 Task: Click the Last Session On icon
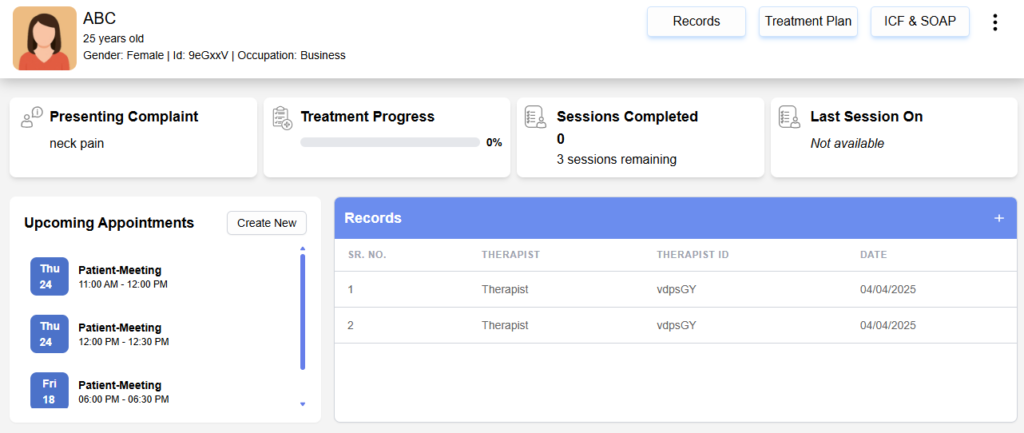(x=790, y=117)
